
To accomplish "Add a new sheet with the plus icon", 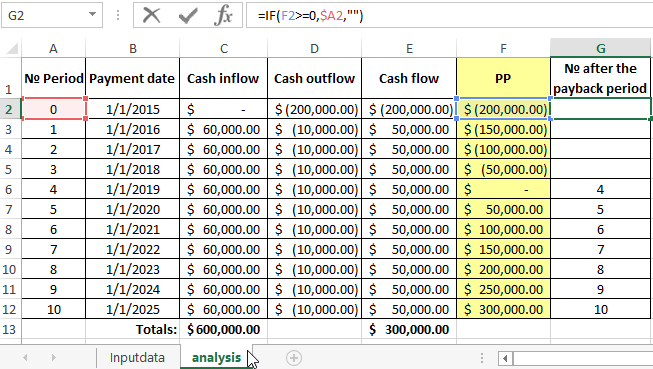I will pyautogui.click(x=294, y=358).
